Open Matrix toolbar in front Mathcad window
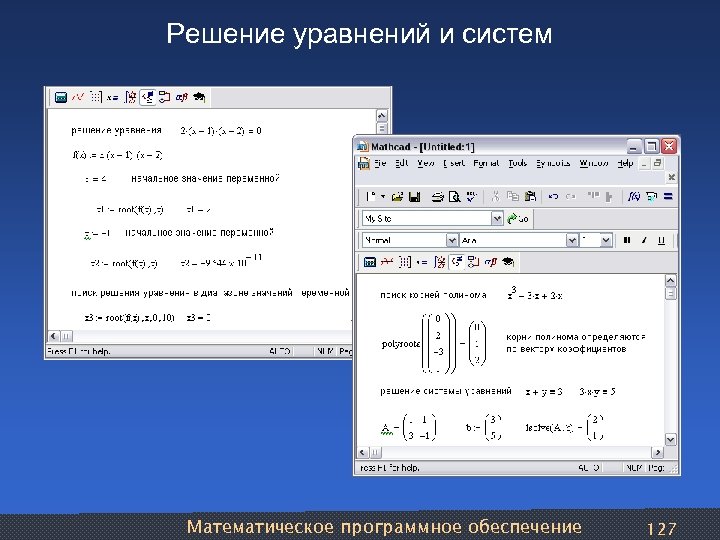This screenshot has height=540, width=720. [x=405, y=262]
